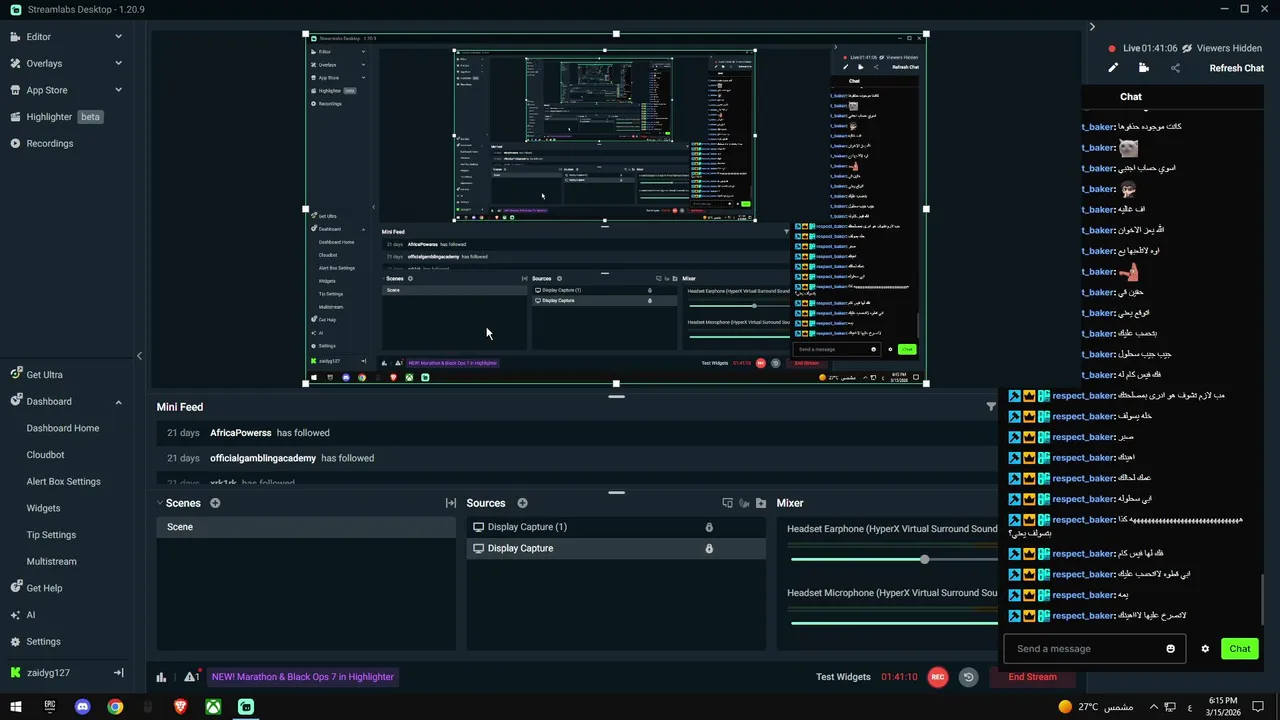This screenshot has height=720, width=1280.
Task: Open the scene transitions icon
Action: (x=451, y=503)
